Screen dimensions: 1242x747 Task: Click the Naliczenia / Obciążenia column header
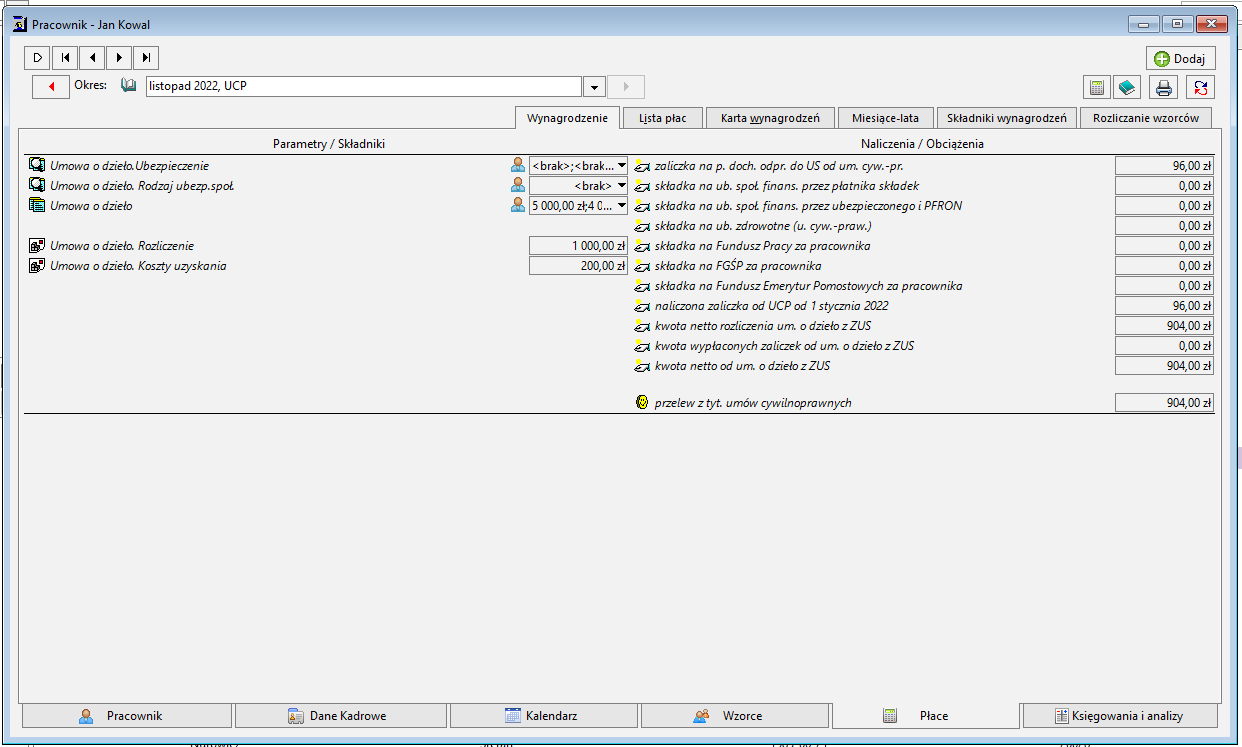pyautogui.click(x=922, y=144)
